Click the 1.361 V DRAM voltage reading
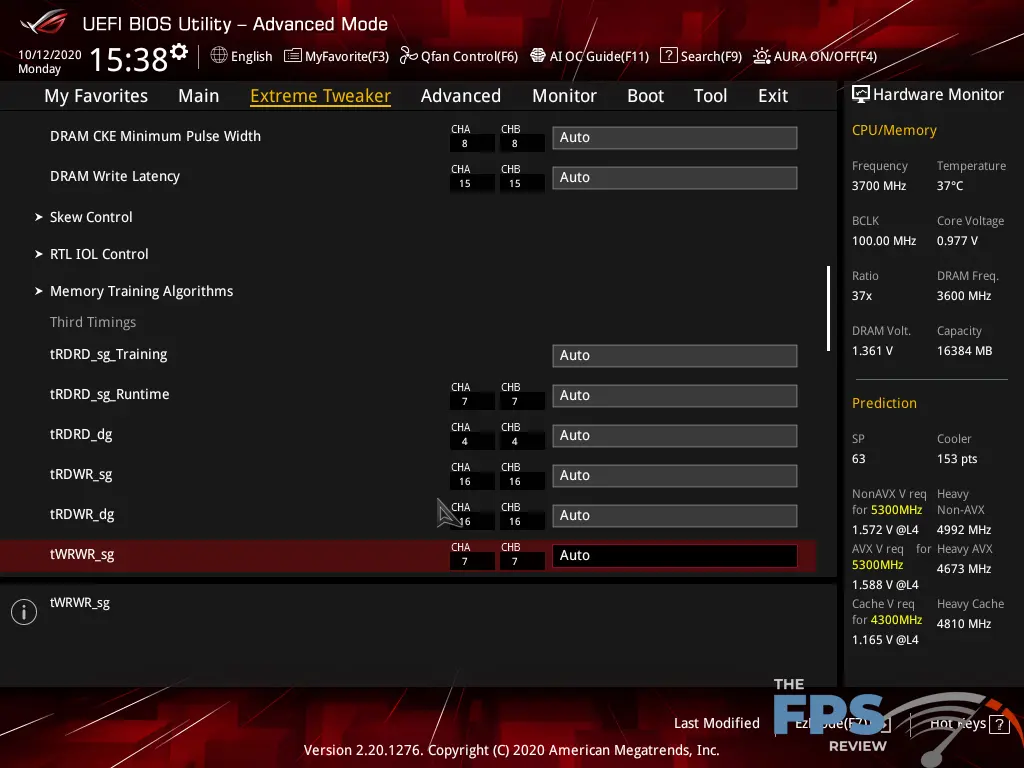The width and height of the screenshot is (1024, 768). 872,351
